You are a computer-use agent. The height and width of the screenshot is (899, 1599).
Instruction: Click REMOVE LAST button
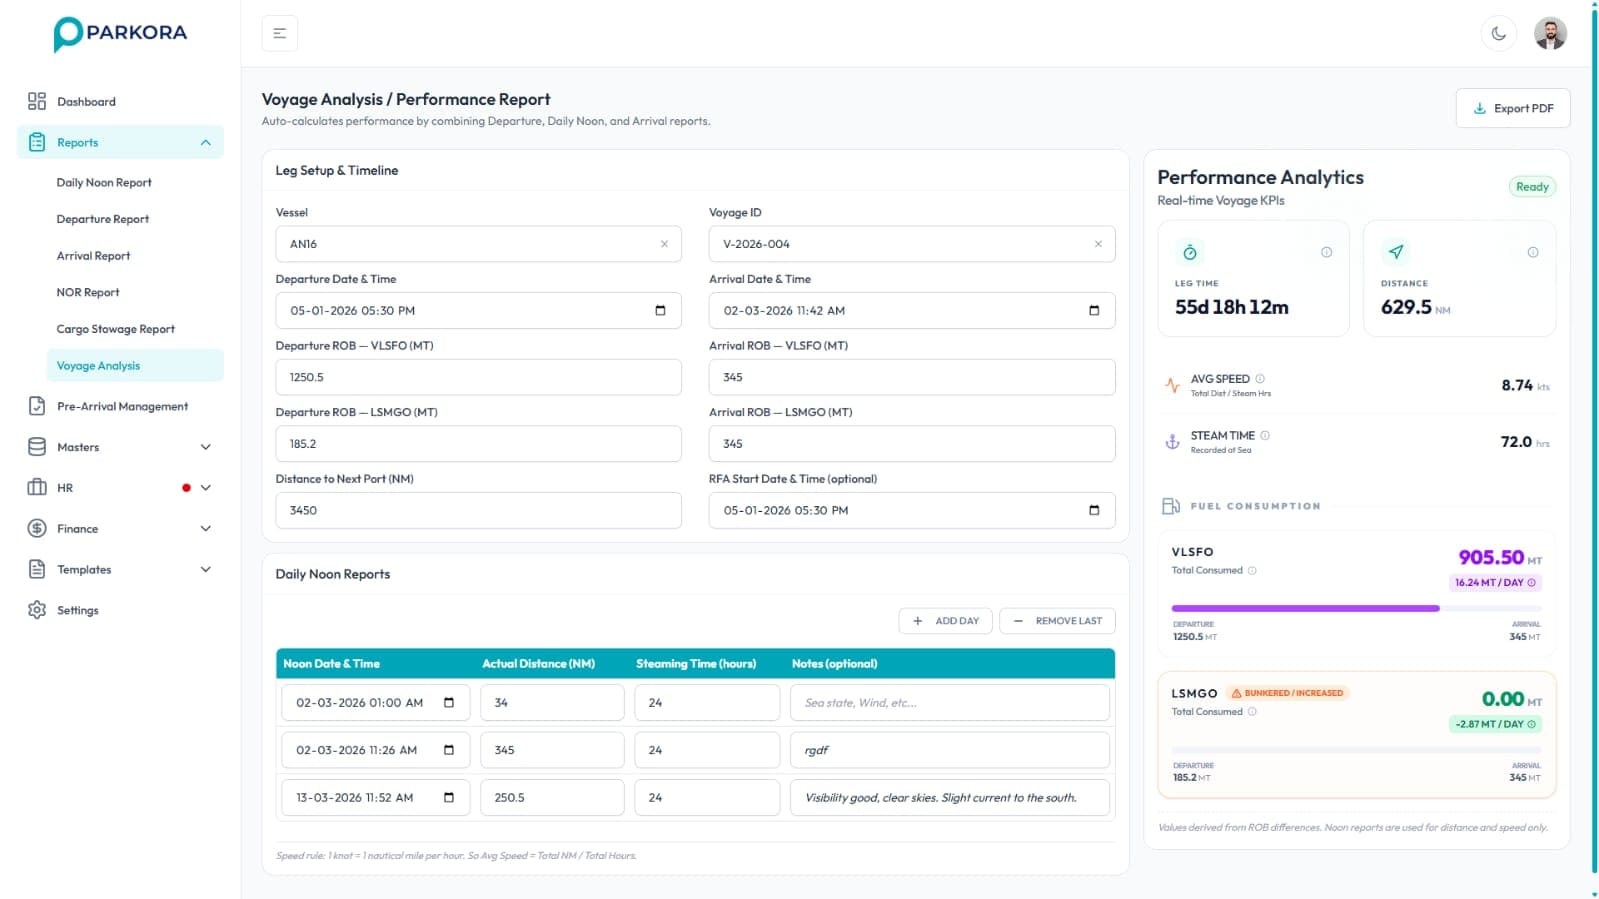(x=1057, y=621)
